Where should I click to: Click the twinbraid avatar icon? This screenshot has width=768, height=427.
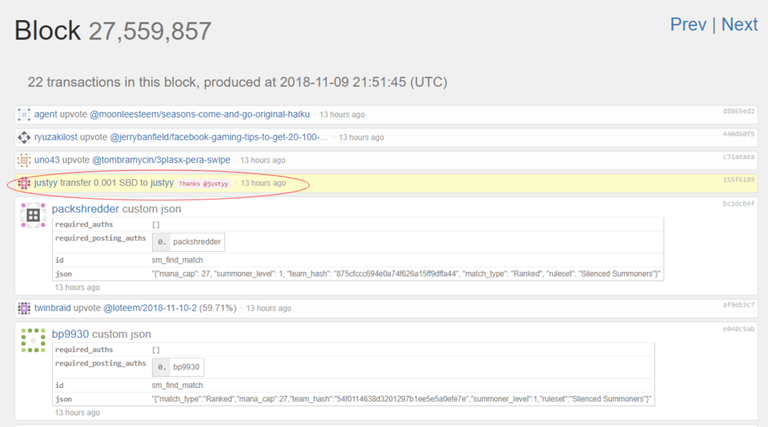tap(25, 309)
